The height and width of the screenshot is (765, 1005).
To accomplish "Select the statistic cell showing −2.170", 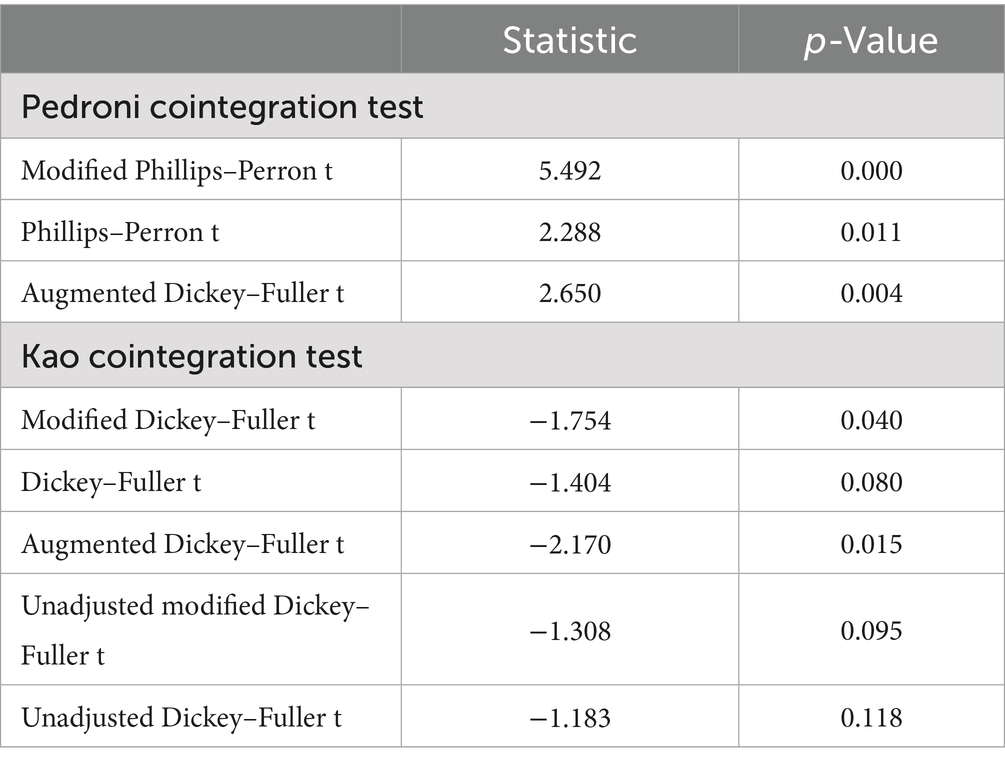I will (570, 543).
